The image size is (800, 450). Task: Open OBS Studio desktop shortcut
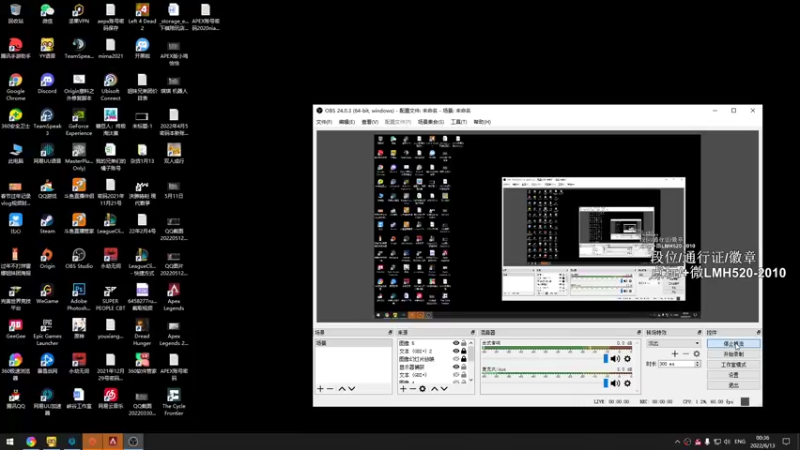coord(79,259)
